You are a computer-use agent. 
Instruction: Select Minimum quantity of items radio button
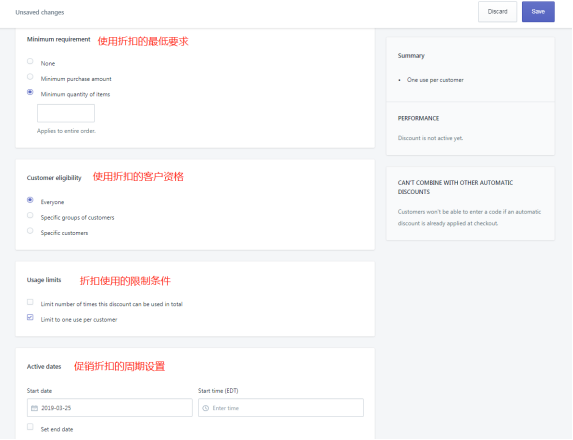point(30,92)
